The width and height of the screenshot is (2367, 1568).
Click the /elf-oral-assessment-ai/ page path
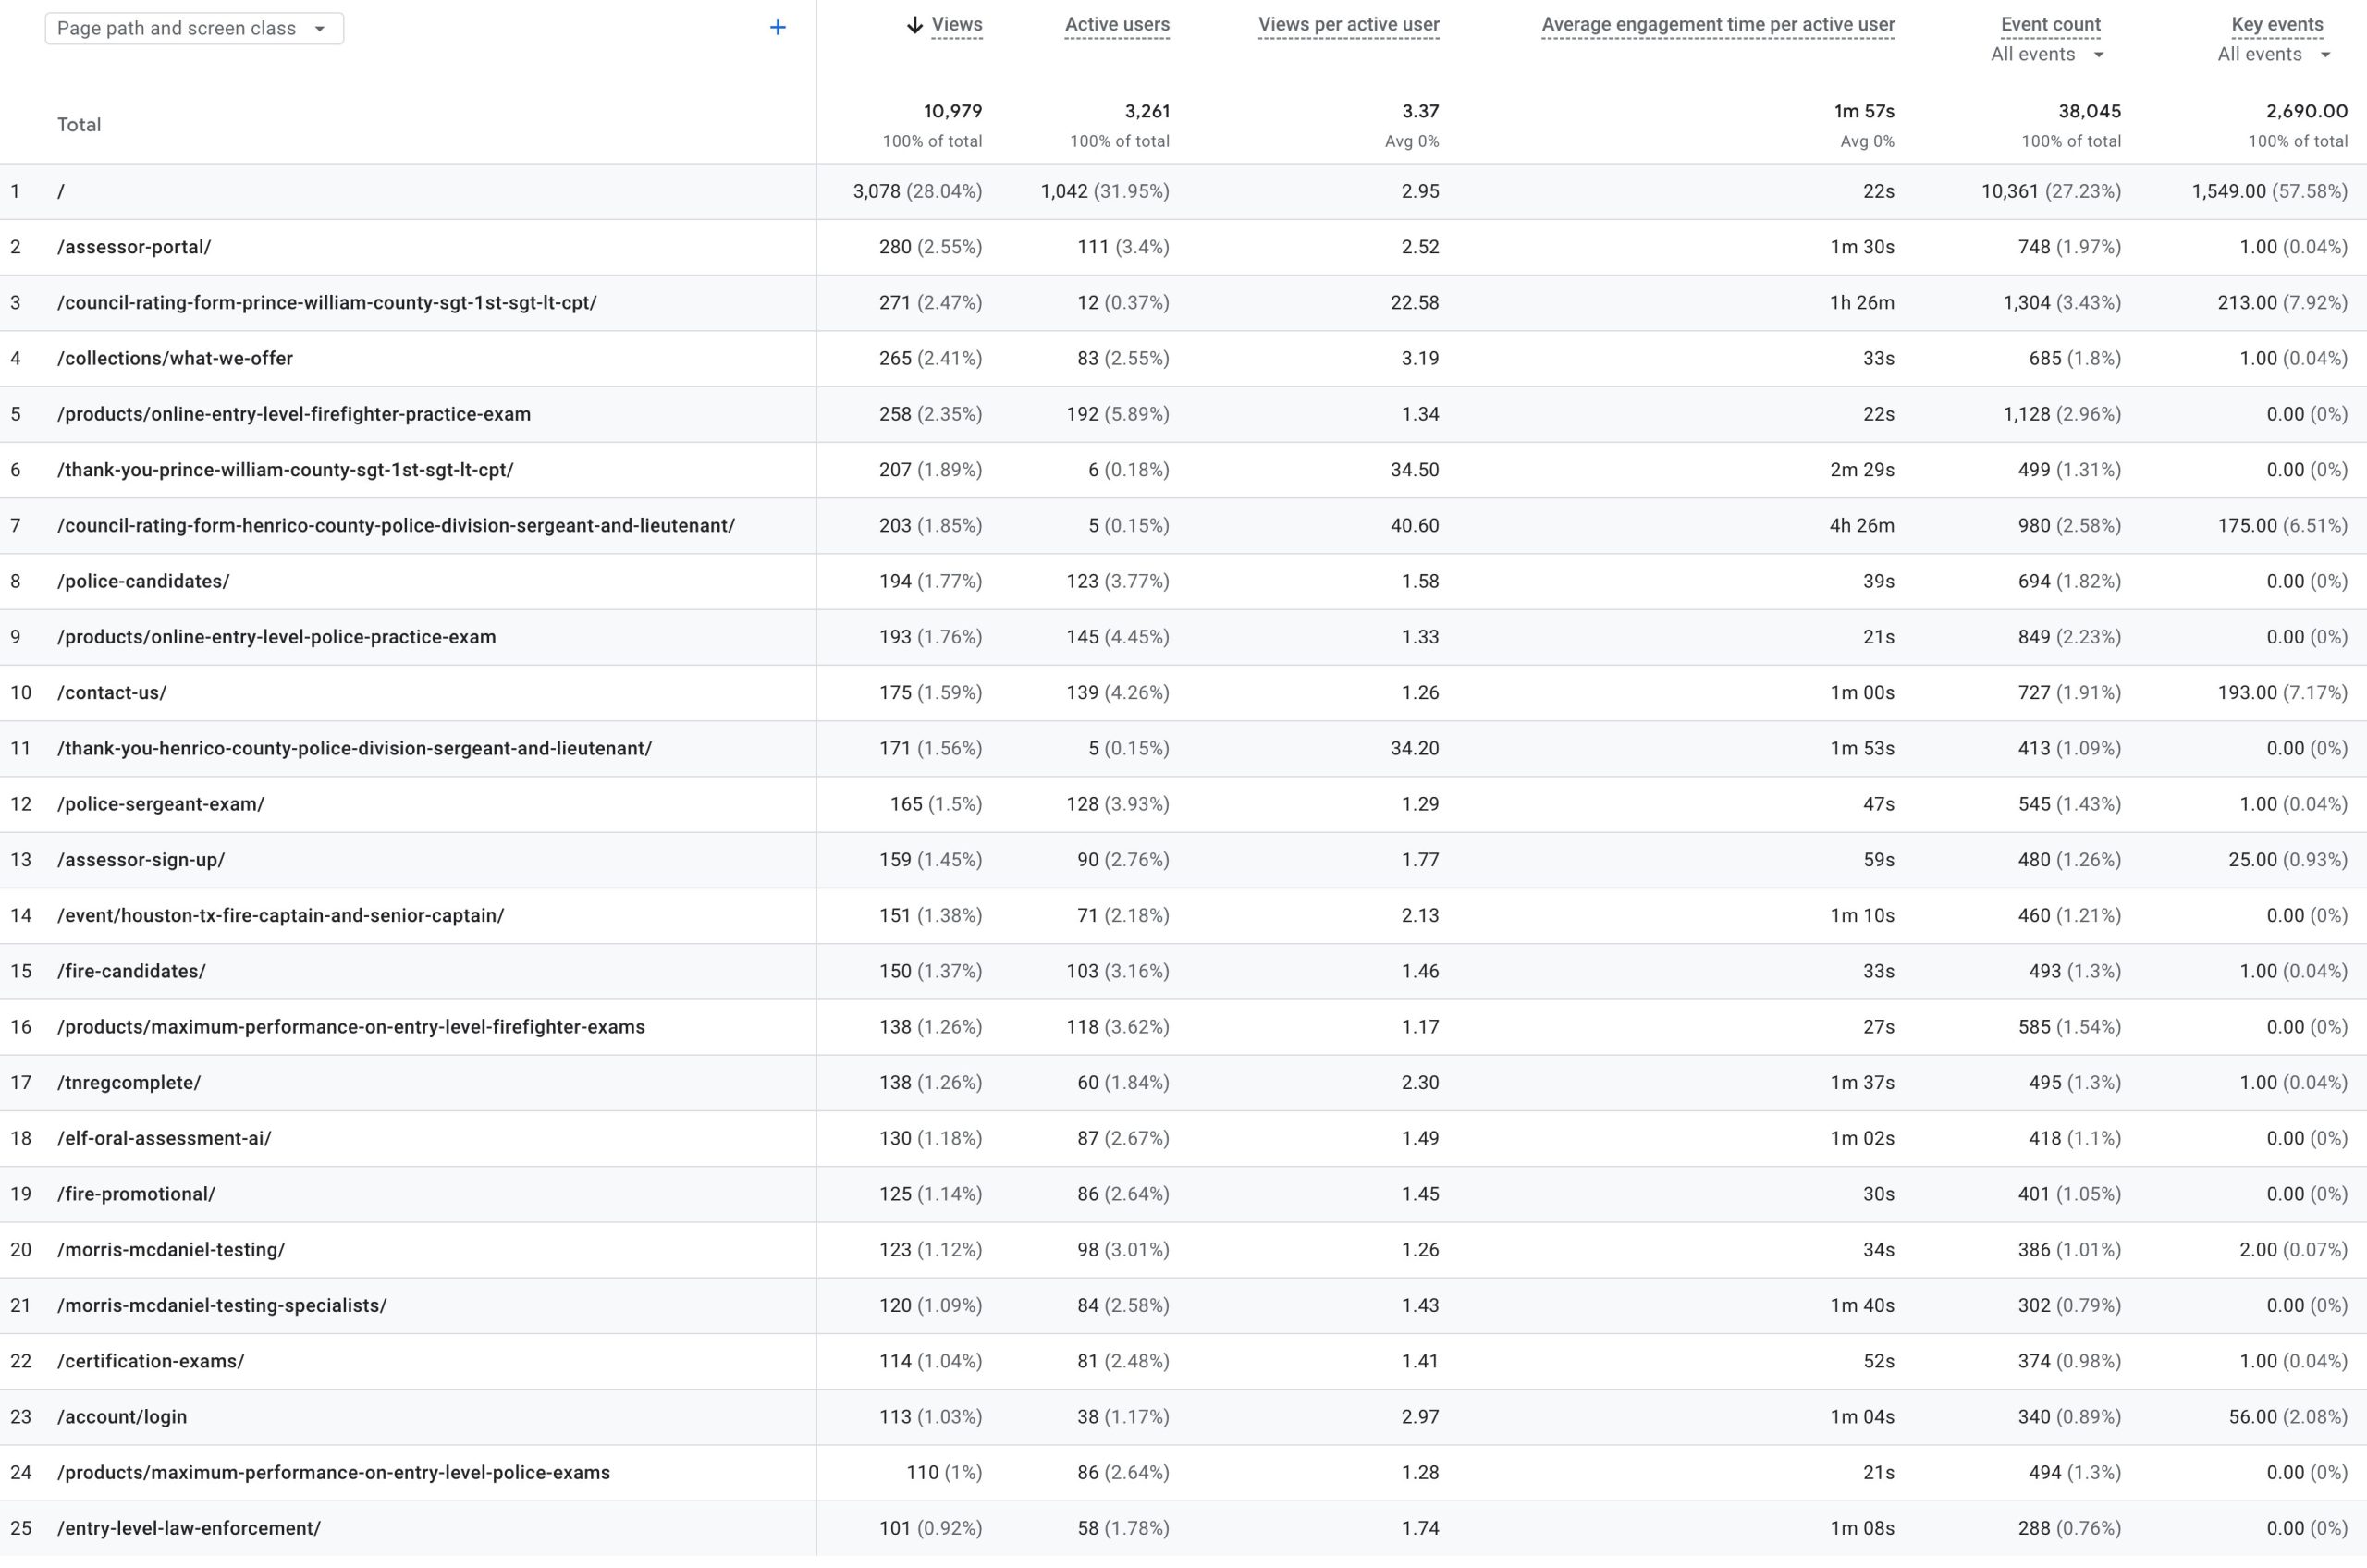pyautogui.click(x=164, y=1138)
